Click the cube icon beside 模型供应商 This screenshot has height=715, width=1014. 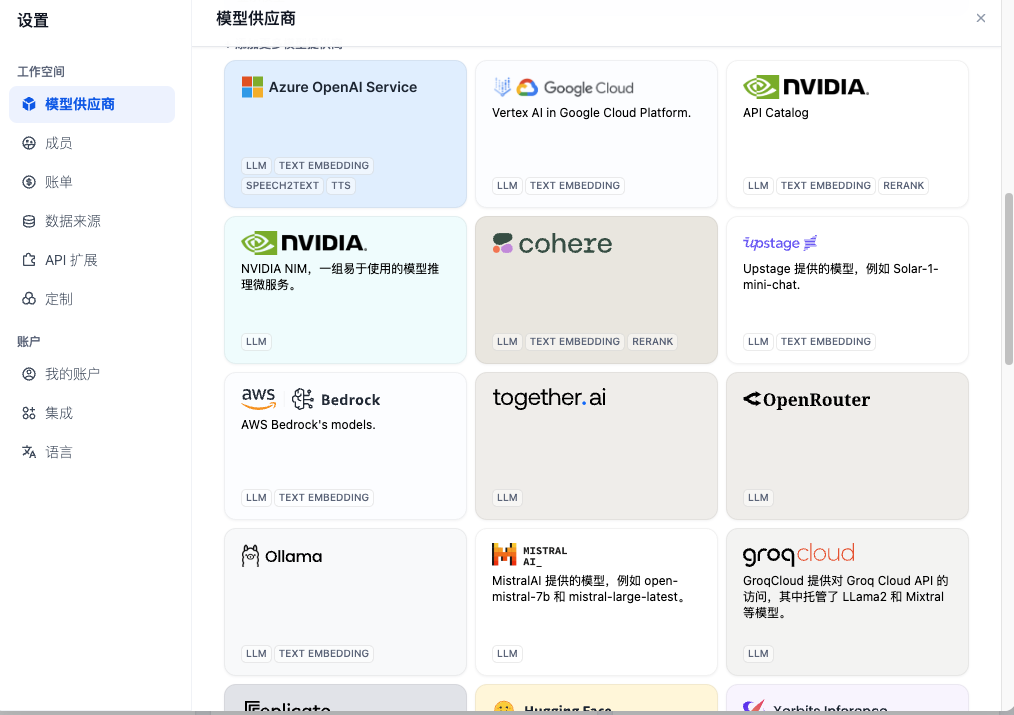click(28, 104)
